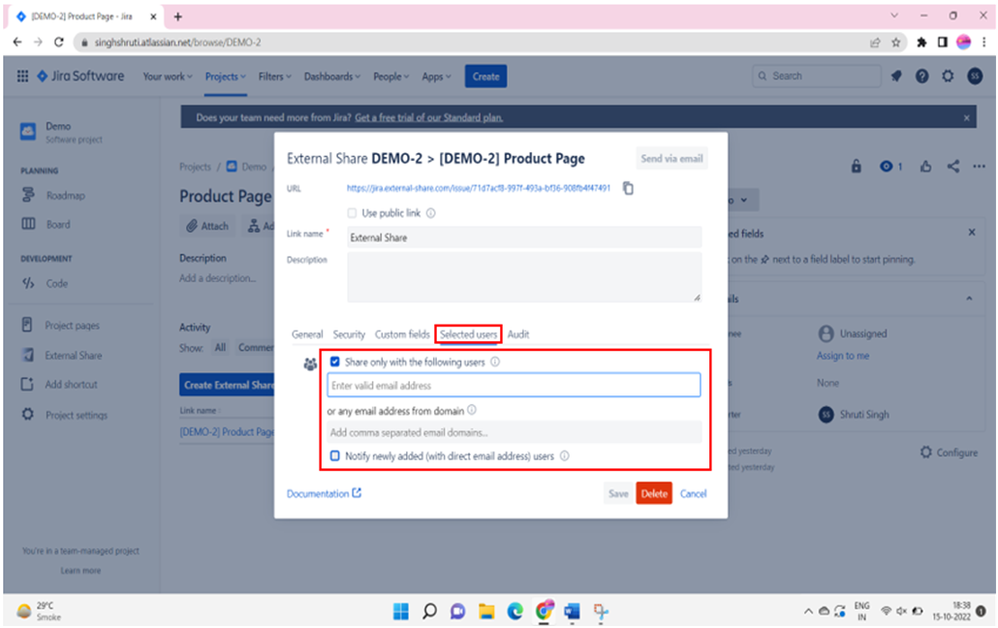
Task: Expand the Dashboards menu
Action: 332,77
